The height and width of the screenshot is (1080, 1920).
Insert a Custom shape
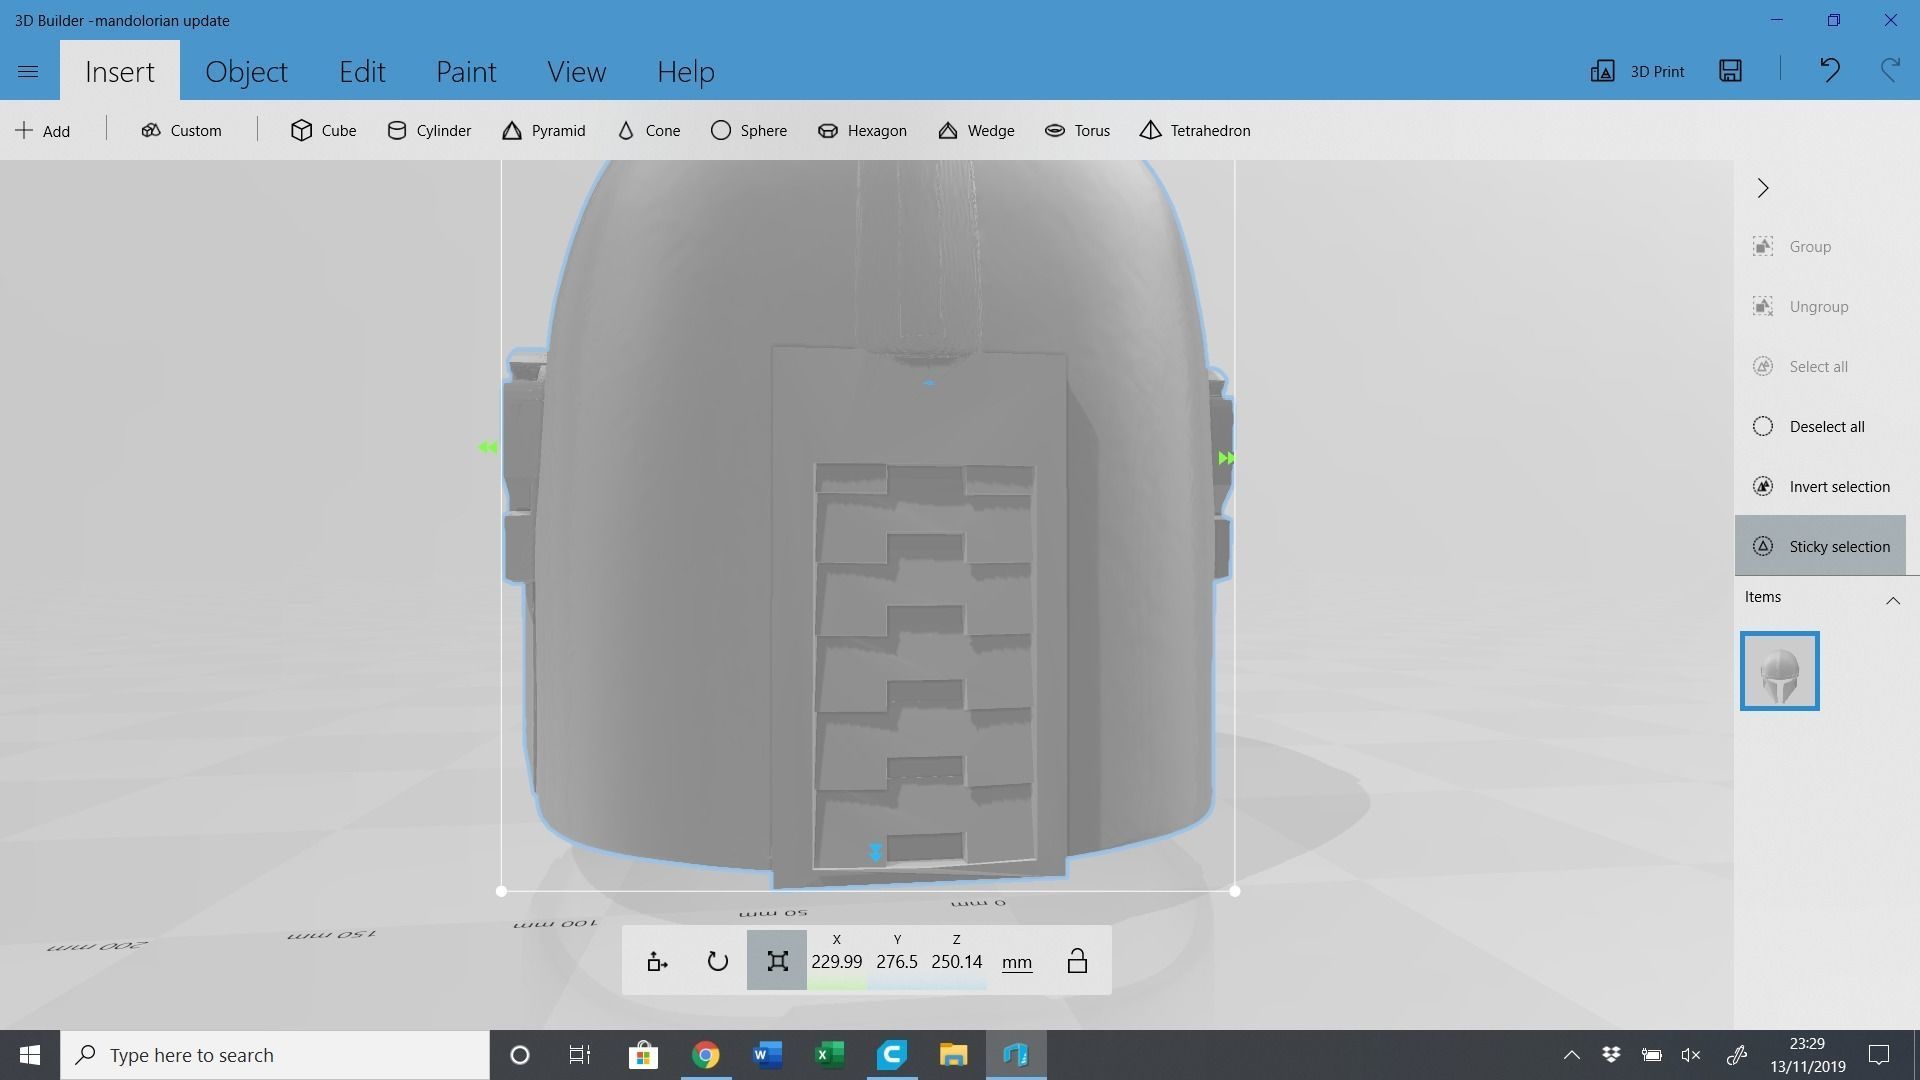[x=181, y=130]
